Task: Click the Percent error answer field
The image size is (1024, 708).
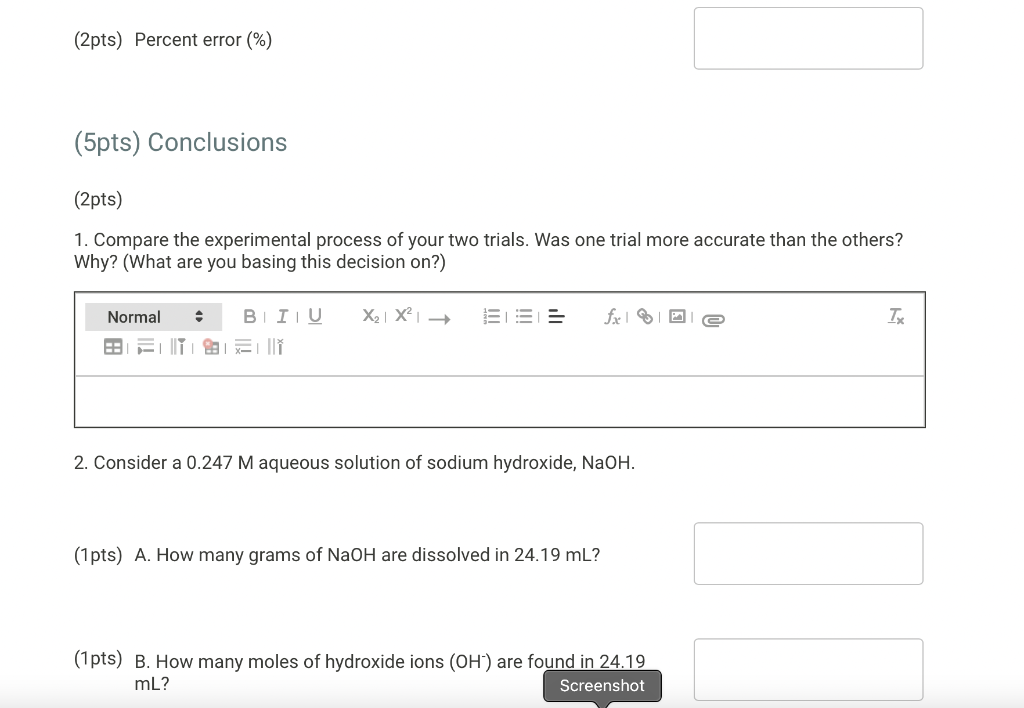Action: pyautogui.click(x=808, y=38)
